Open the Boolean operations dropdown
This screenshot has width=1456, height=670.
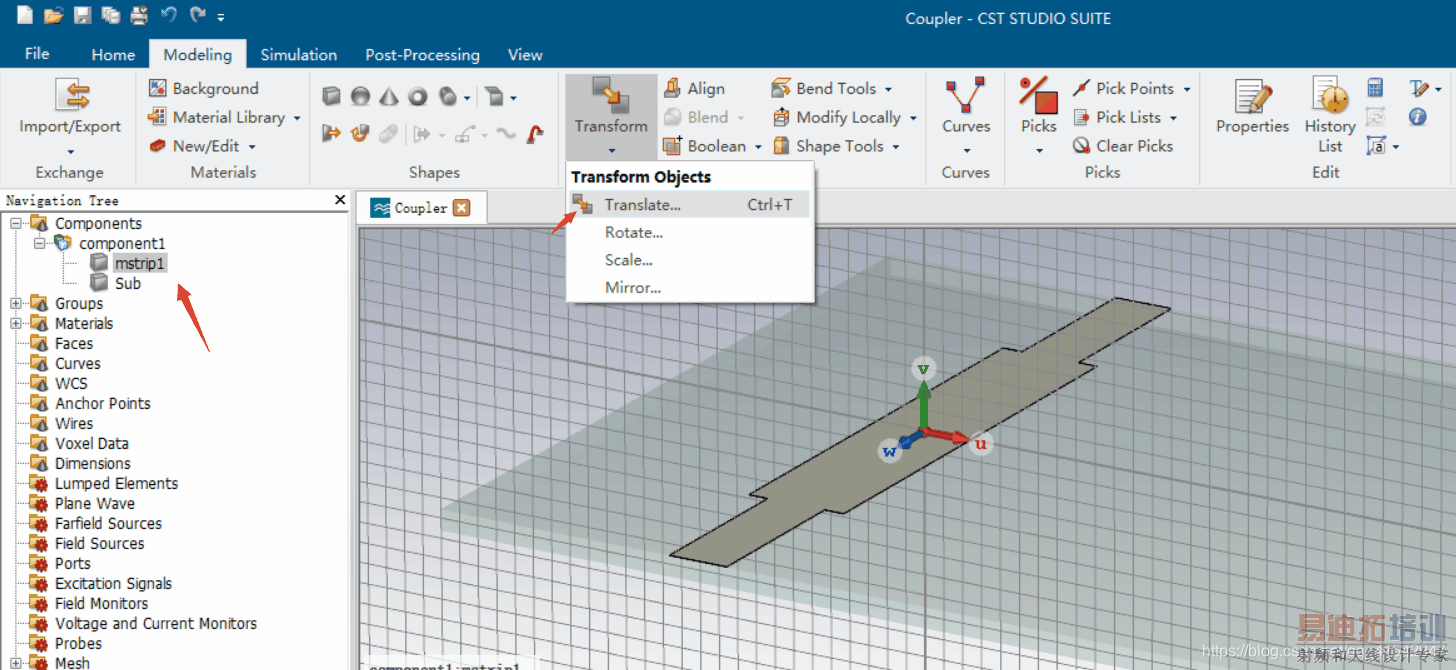[x=712, y=146]
